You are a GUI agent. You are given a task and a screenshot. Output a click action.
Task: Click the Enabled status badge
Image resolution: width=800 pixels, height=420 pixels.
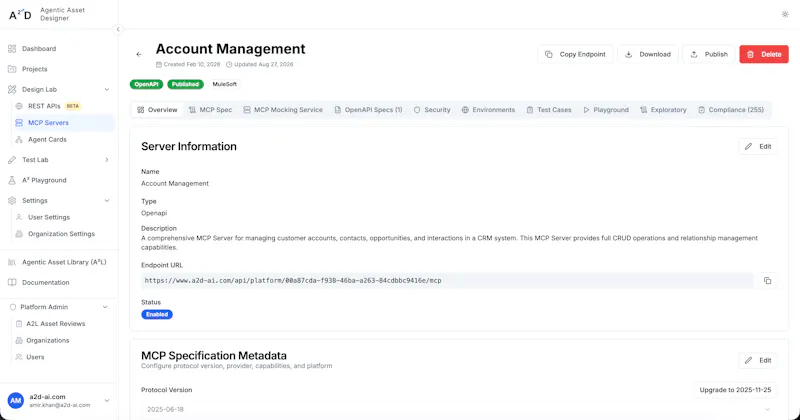tap(157, 314)
